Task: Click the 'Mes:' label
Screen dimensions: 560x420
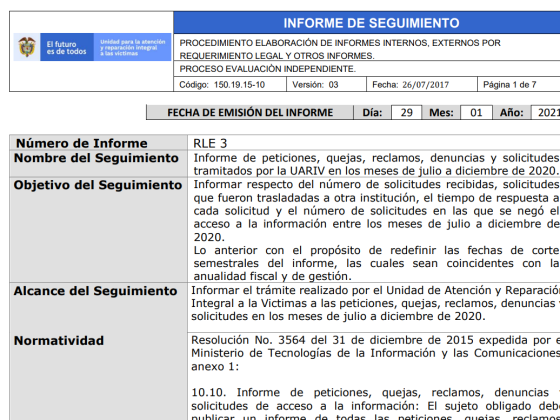Action: click(441, 112)
